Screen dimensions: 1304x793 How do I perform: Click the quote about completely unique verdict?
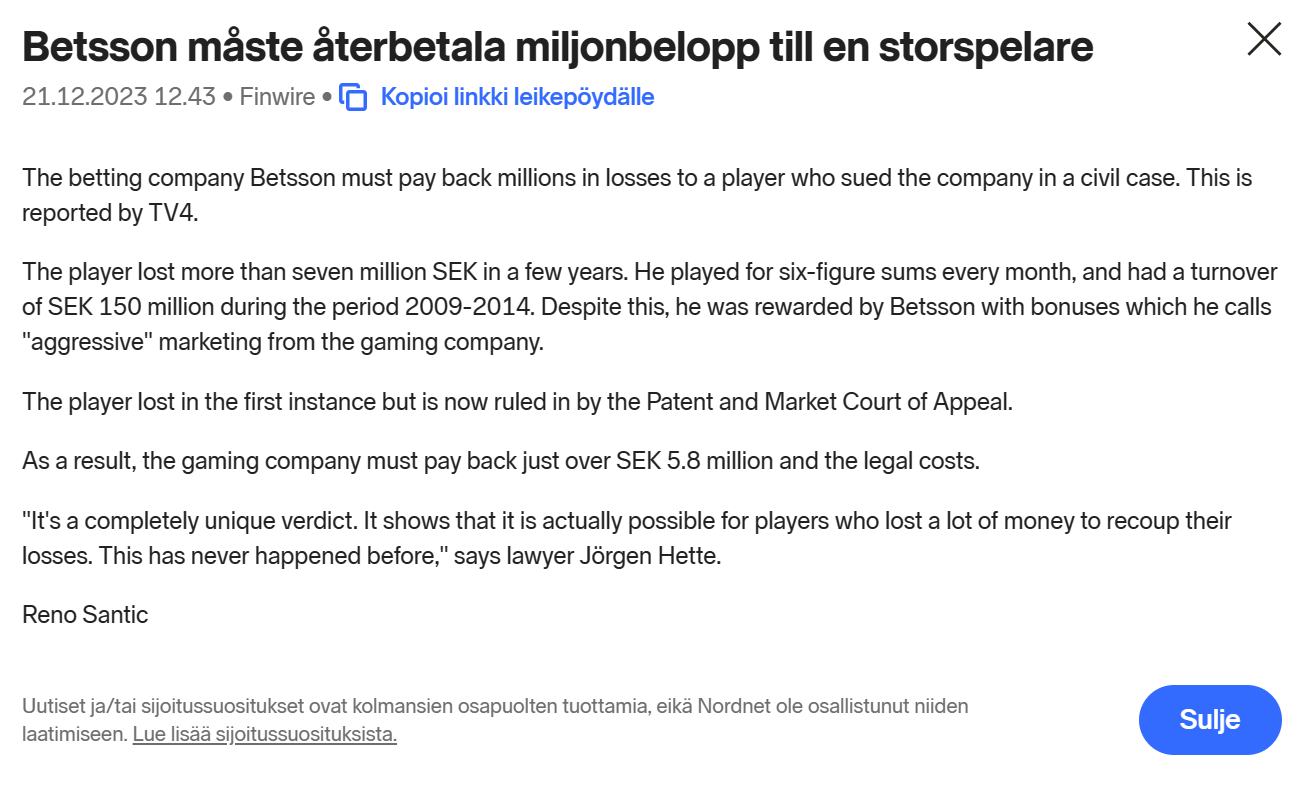click(x=627, y=538)
